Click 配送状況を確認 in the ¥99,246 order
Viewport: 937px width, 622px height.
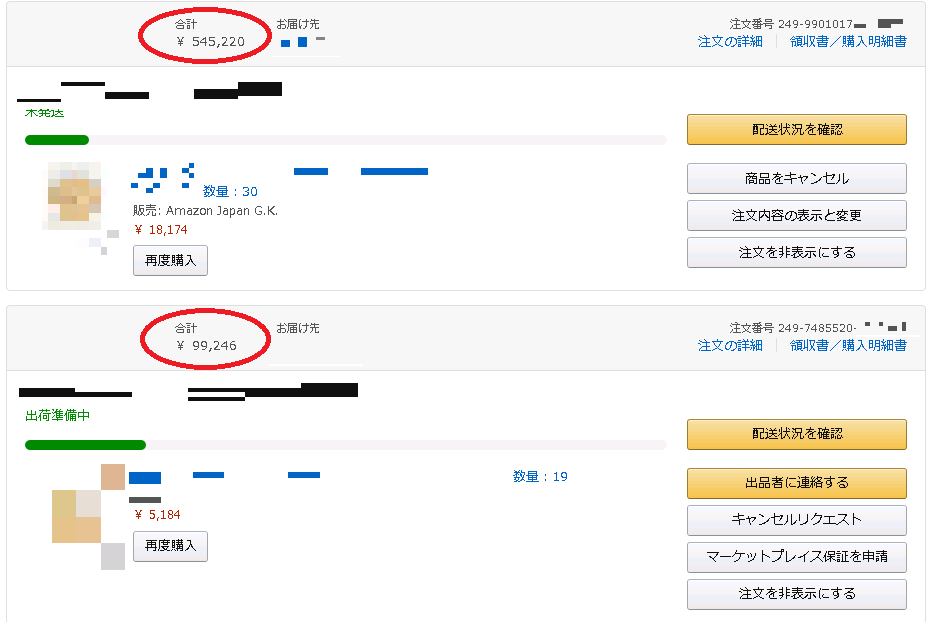796,434
